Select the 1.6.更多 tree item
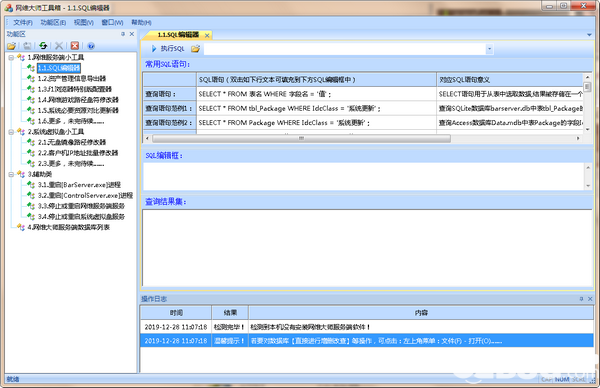The image size is (600, 388). 71,121
